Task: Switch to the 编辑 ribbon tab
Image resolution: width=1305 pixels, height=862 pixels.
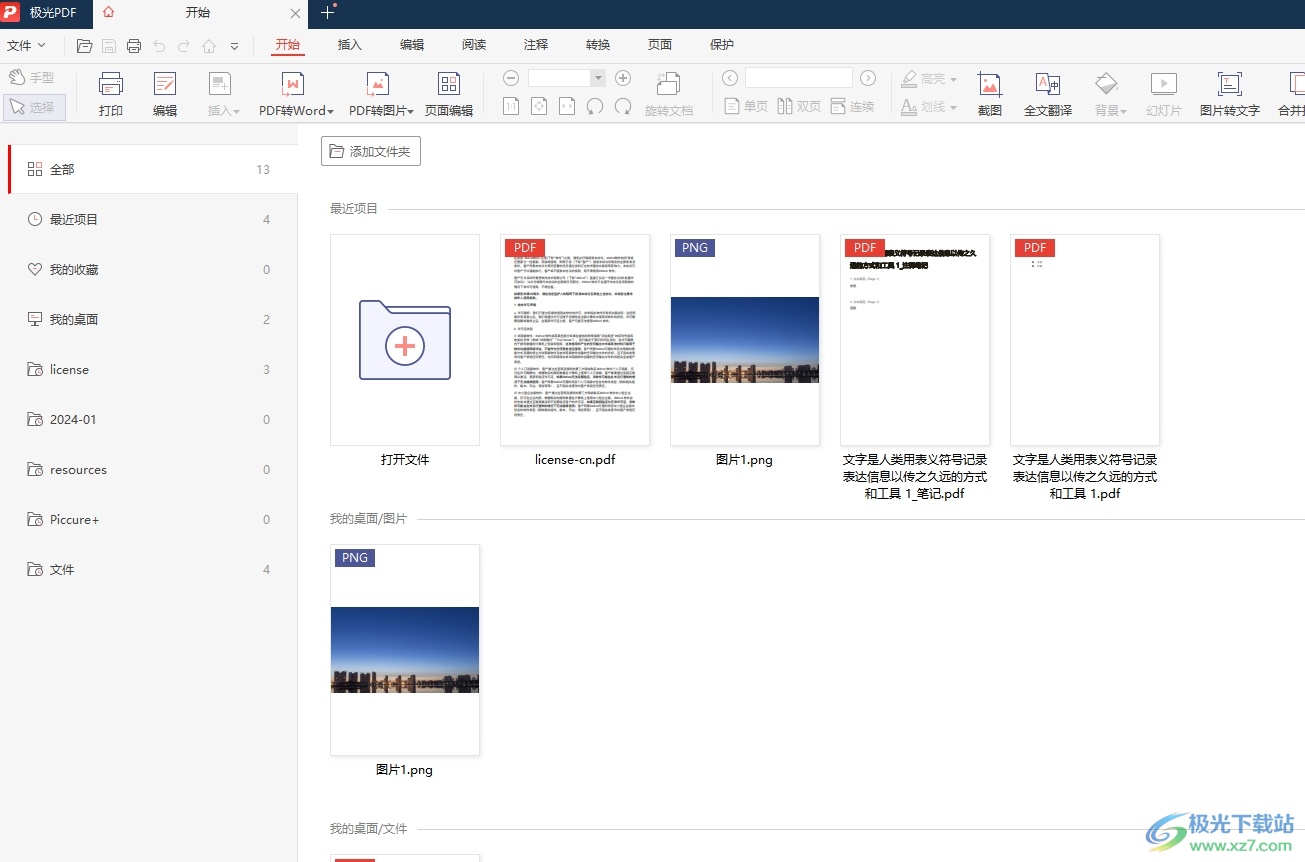Action: 412,45
